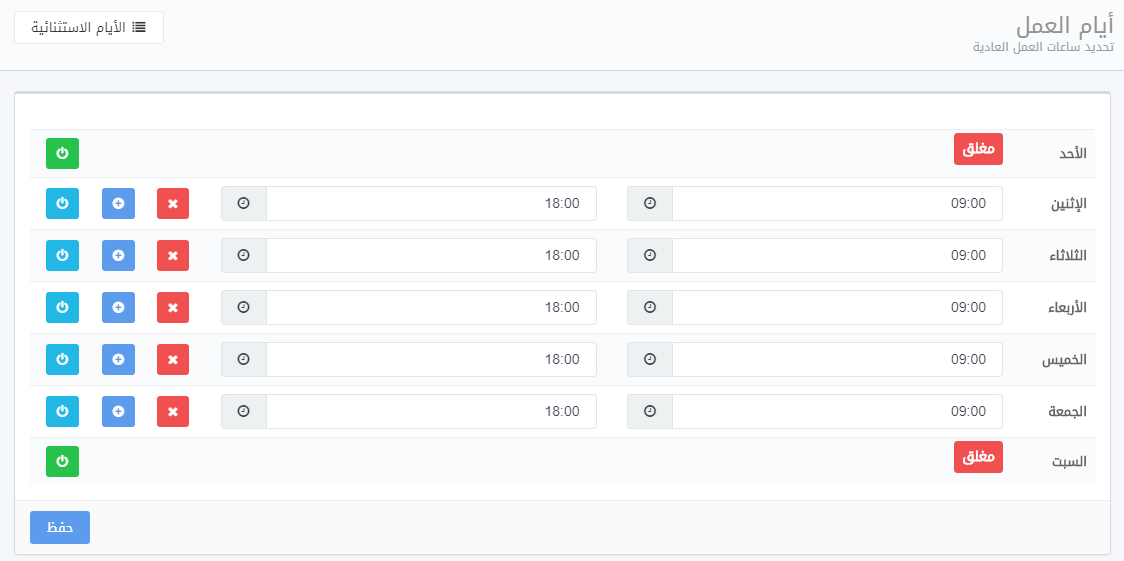Click the closed (مغلق) badge for Sunday
1124x561 pixels.
coord(977,149)
